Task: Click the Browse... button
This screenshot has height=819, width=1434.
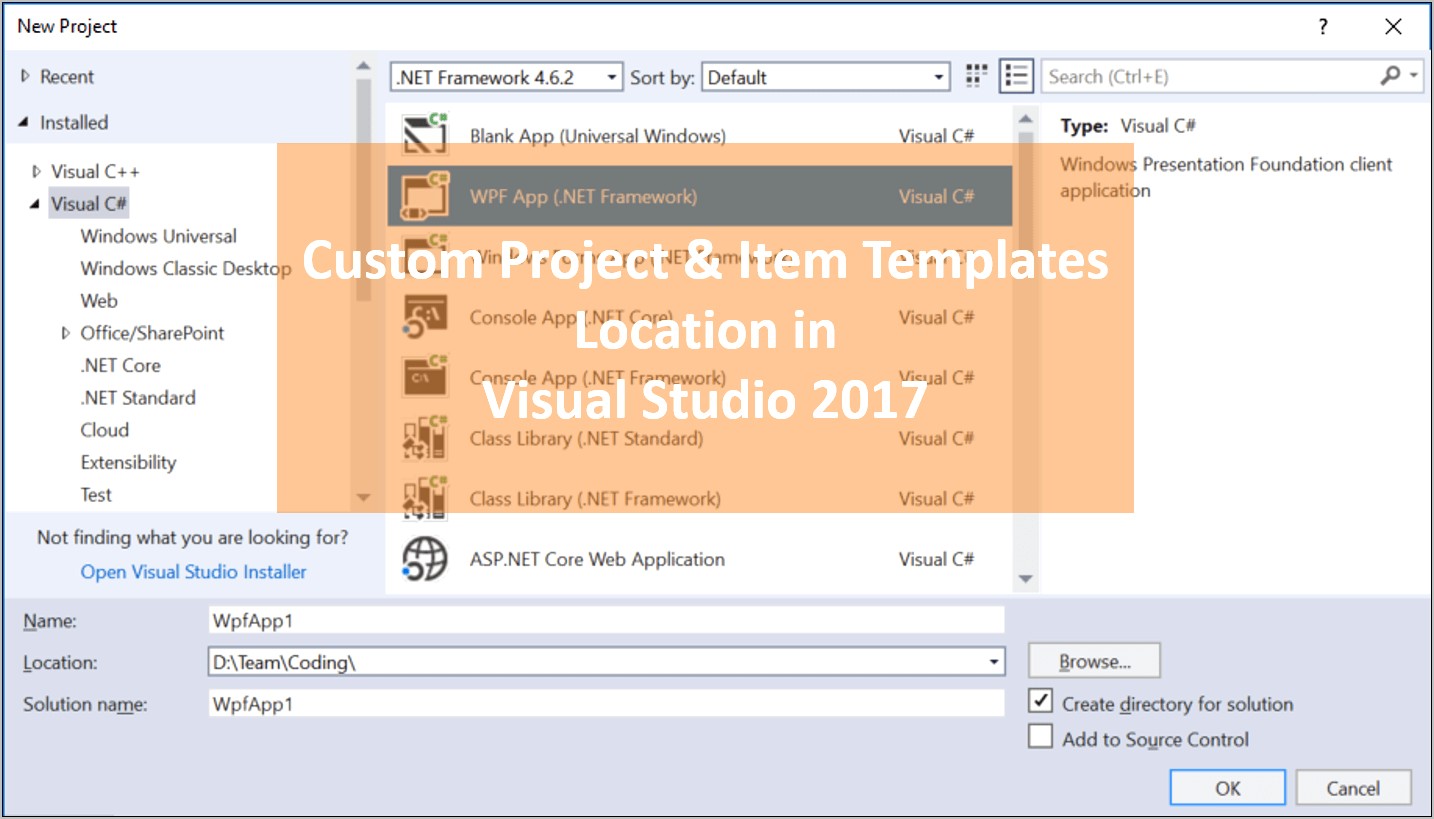Action: pyautogui.click(x=1095, y=661)
